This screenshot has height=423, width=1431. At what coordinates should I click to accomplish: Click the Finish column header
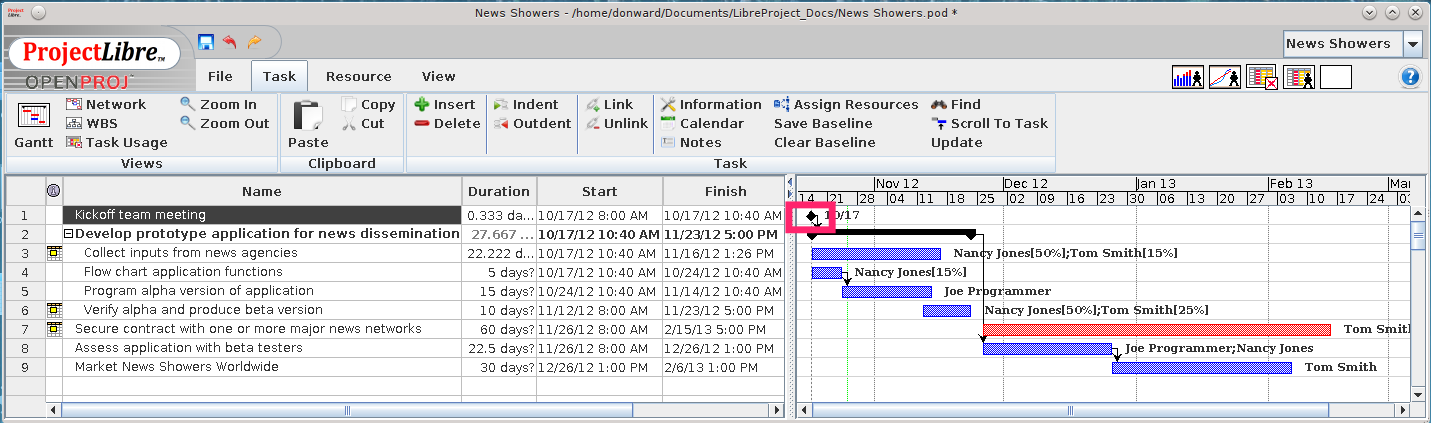tap(724, 191)
